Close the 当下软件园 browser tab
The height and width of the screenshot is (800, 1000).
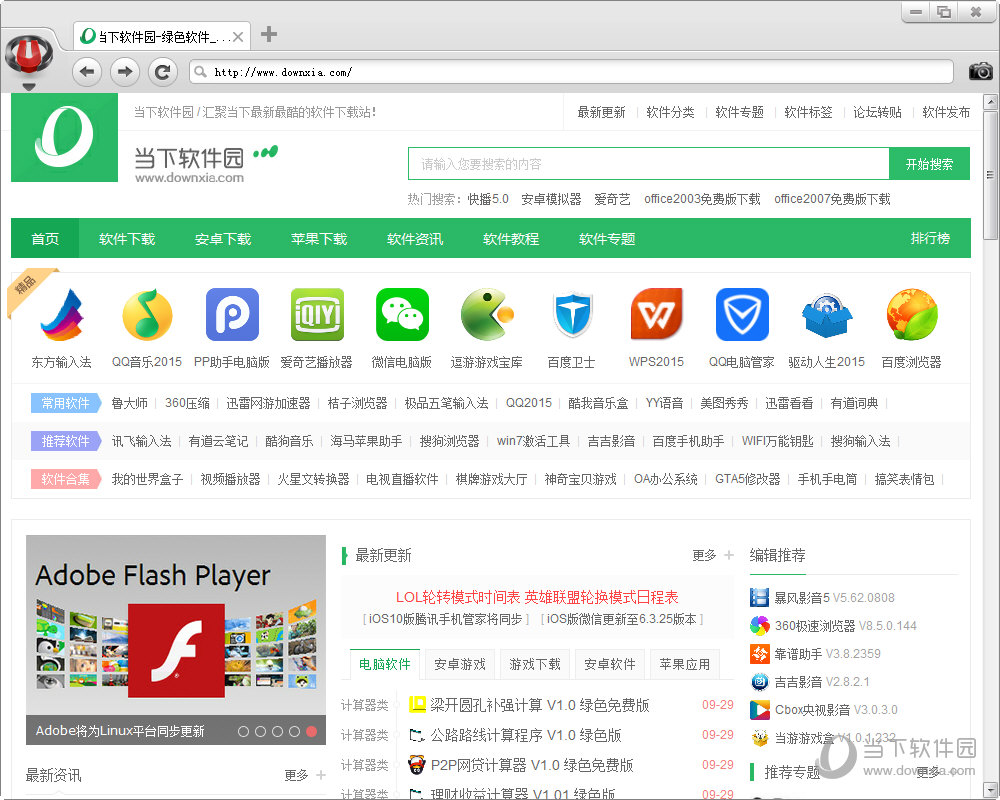(x=238, y=37)
